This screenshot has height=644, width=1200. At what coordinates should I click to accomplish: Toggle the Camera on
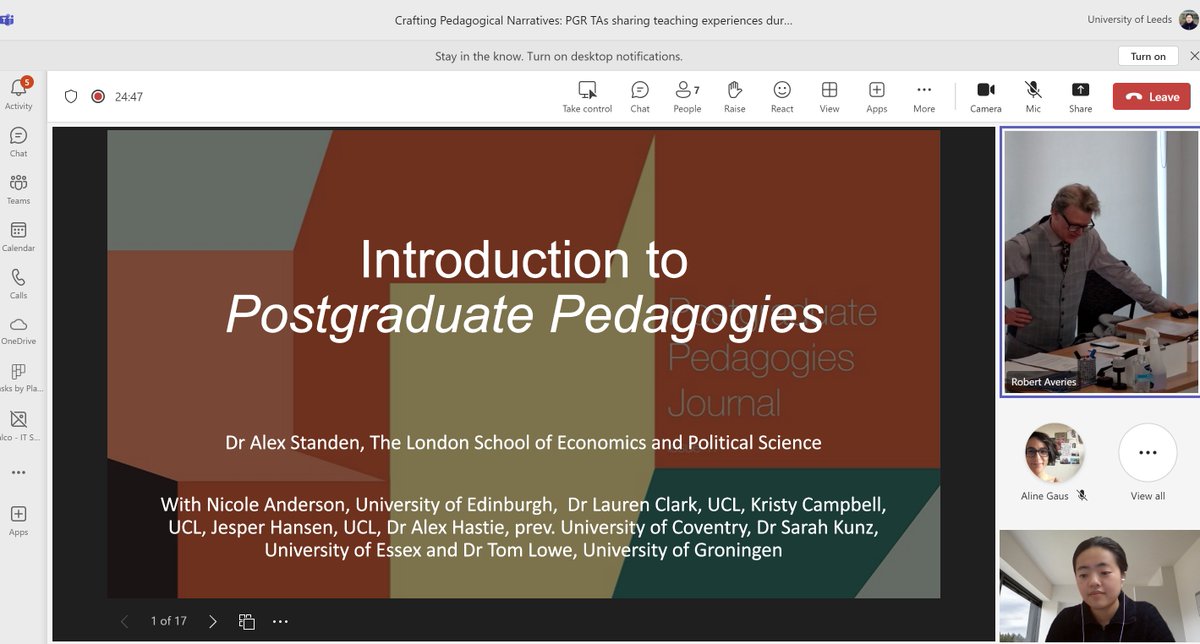pos(985,97)
